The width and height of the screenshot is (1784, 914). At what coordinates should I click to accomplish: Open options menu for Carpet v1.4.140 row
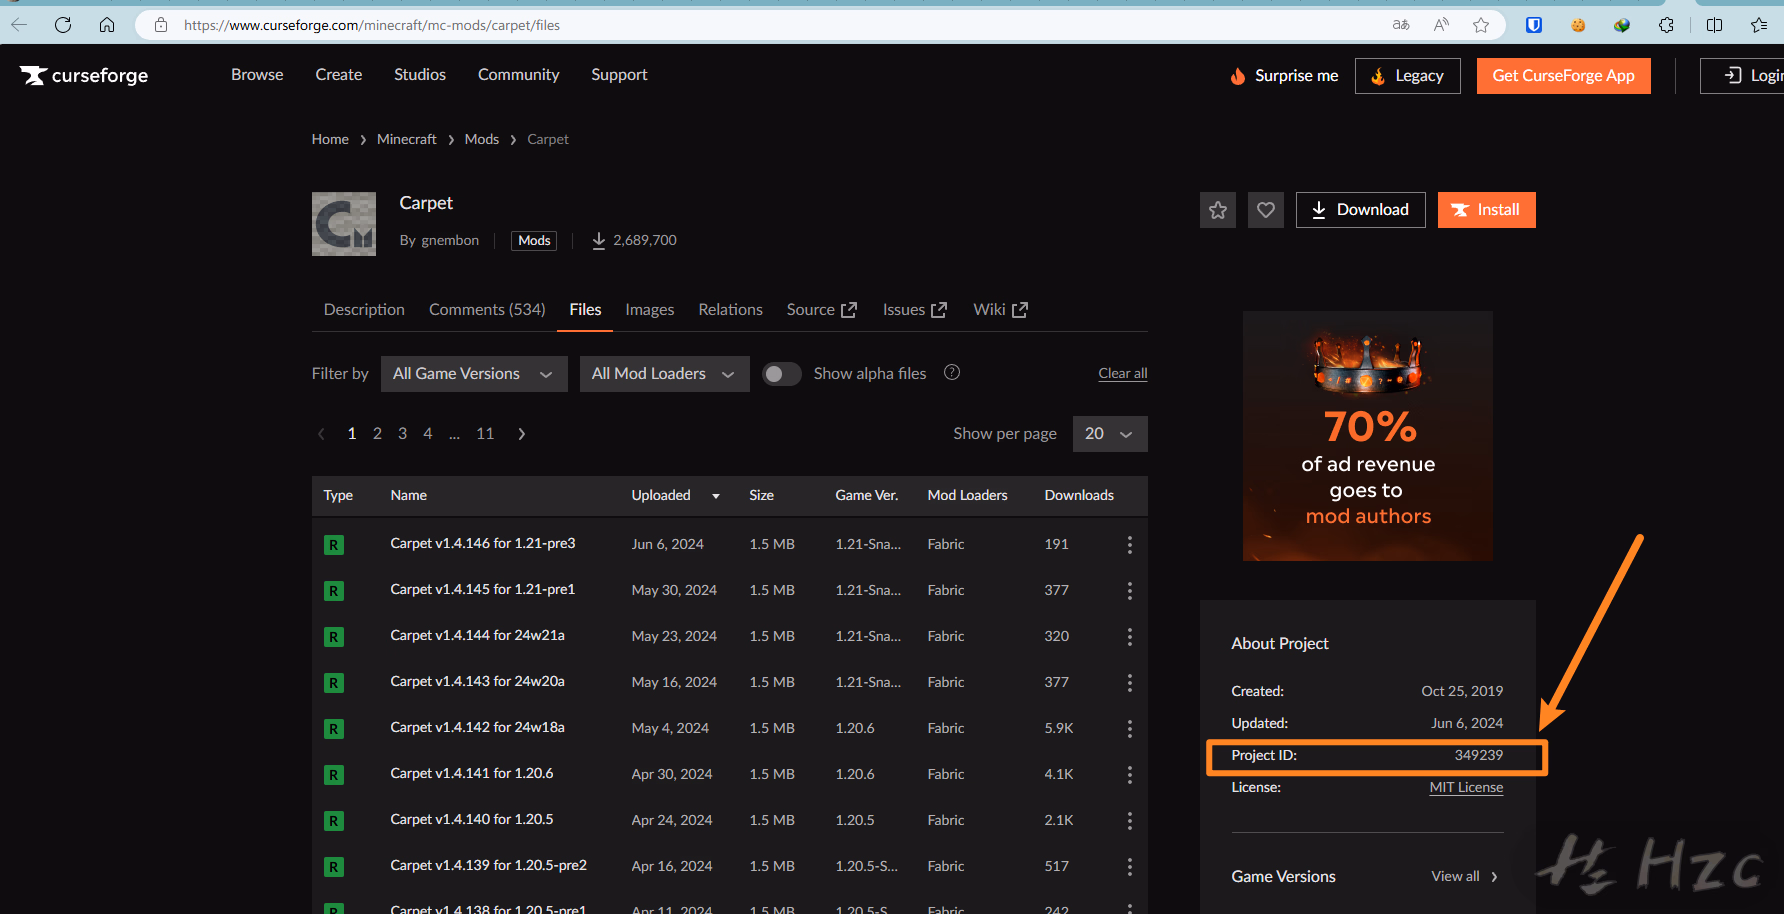point(1130,820)
